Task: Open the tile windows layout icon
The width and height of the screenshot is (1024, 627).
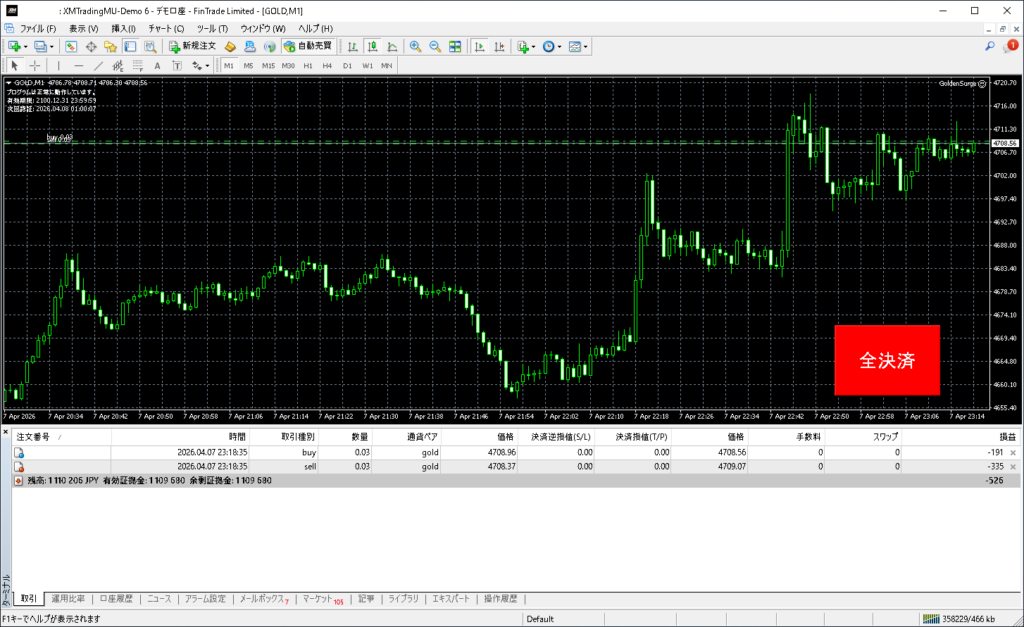Action: [x=455, y=46]
